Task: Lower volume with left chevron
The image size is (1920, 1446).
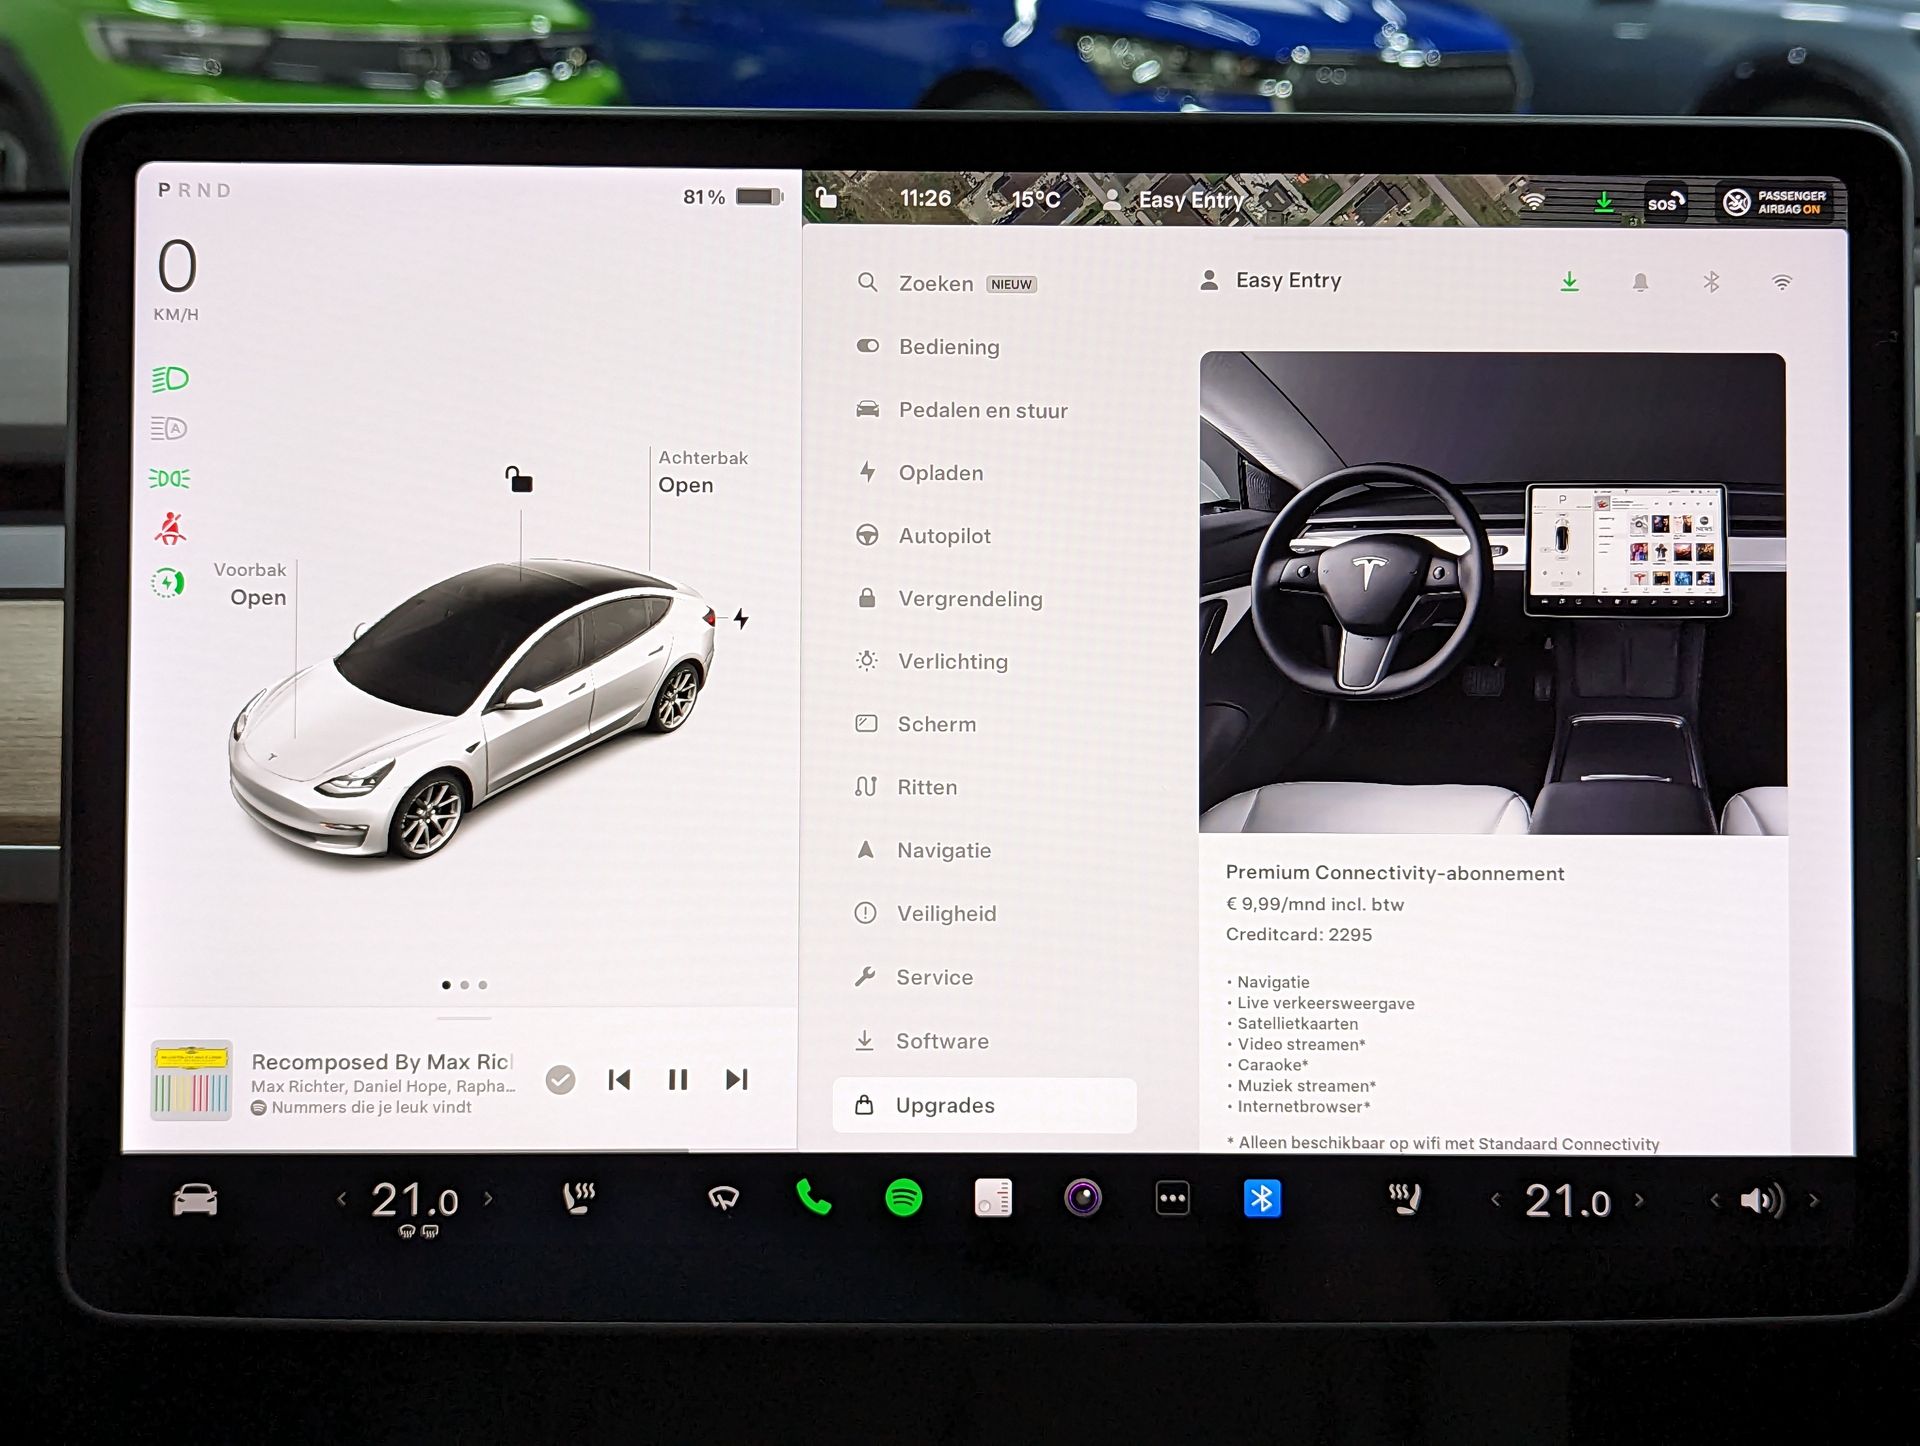Action: pyautogui.click(x=1714, y=1200)
